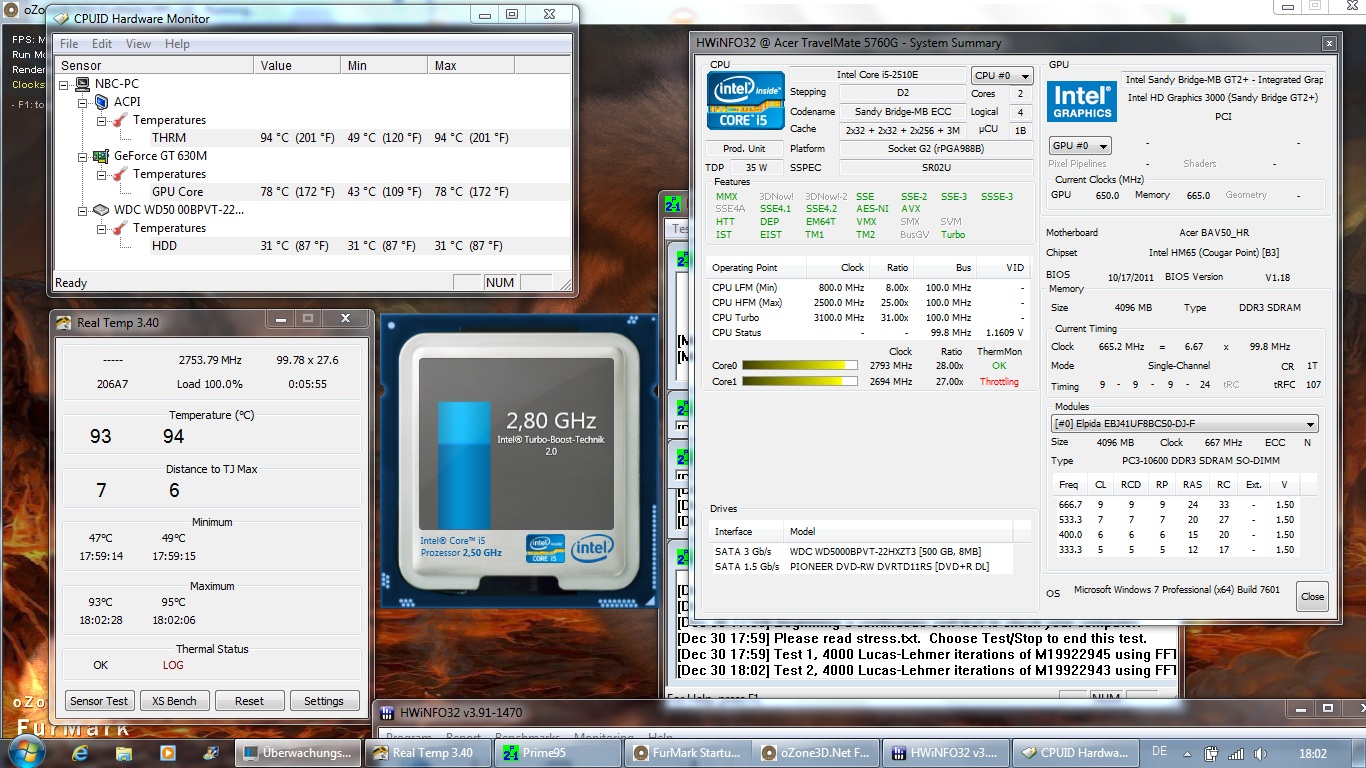Switch to Prime95 in the taskbar
1366x768 pixels.
pyautogui.click(x=558, y=752)
